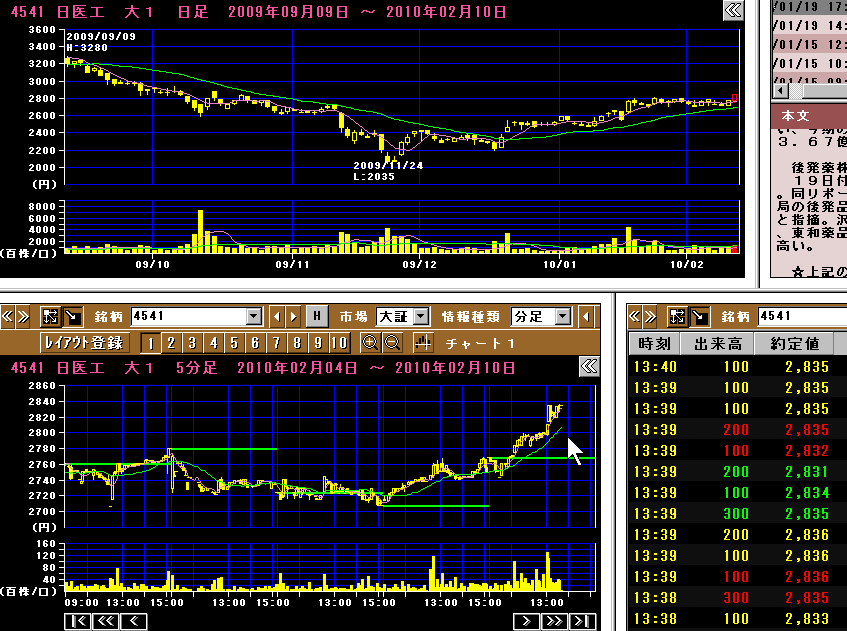Click the H button beside stock code
The height and width of the screenshot is (631, 847).
pos(315,317)
